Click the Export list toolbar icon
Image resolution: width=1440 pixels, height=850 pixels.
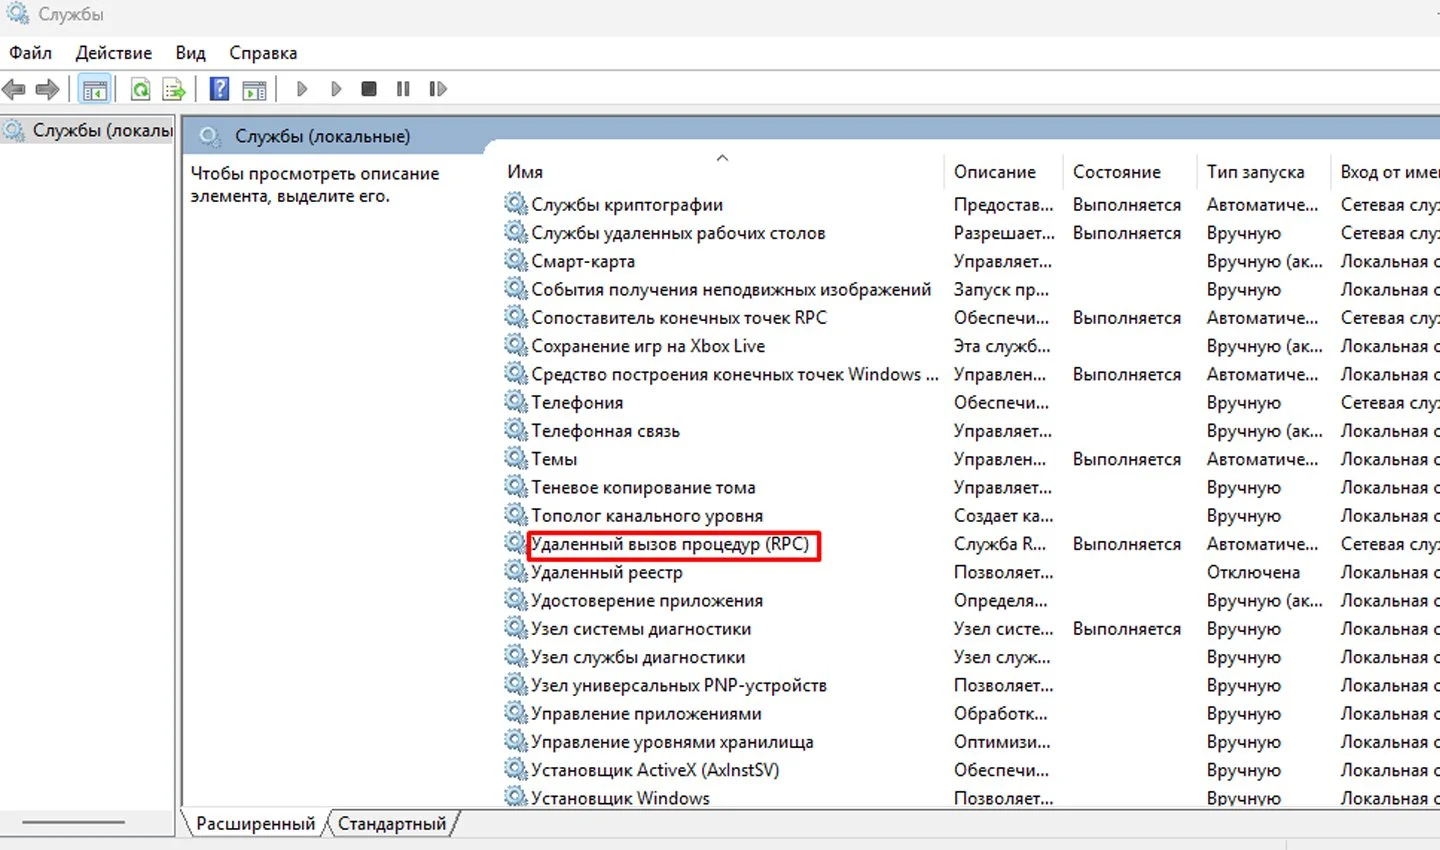tap(174, 90)
